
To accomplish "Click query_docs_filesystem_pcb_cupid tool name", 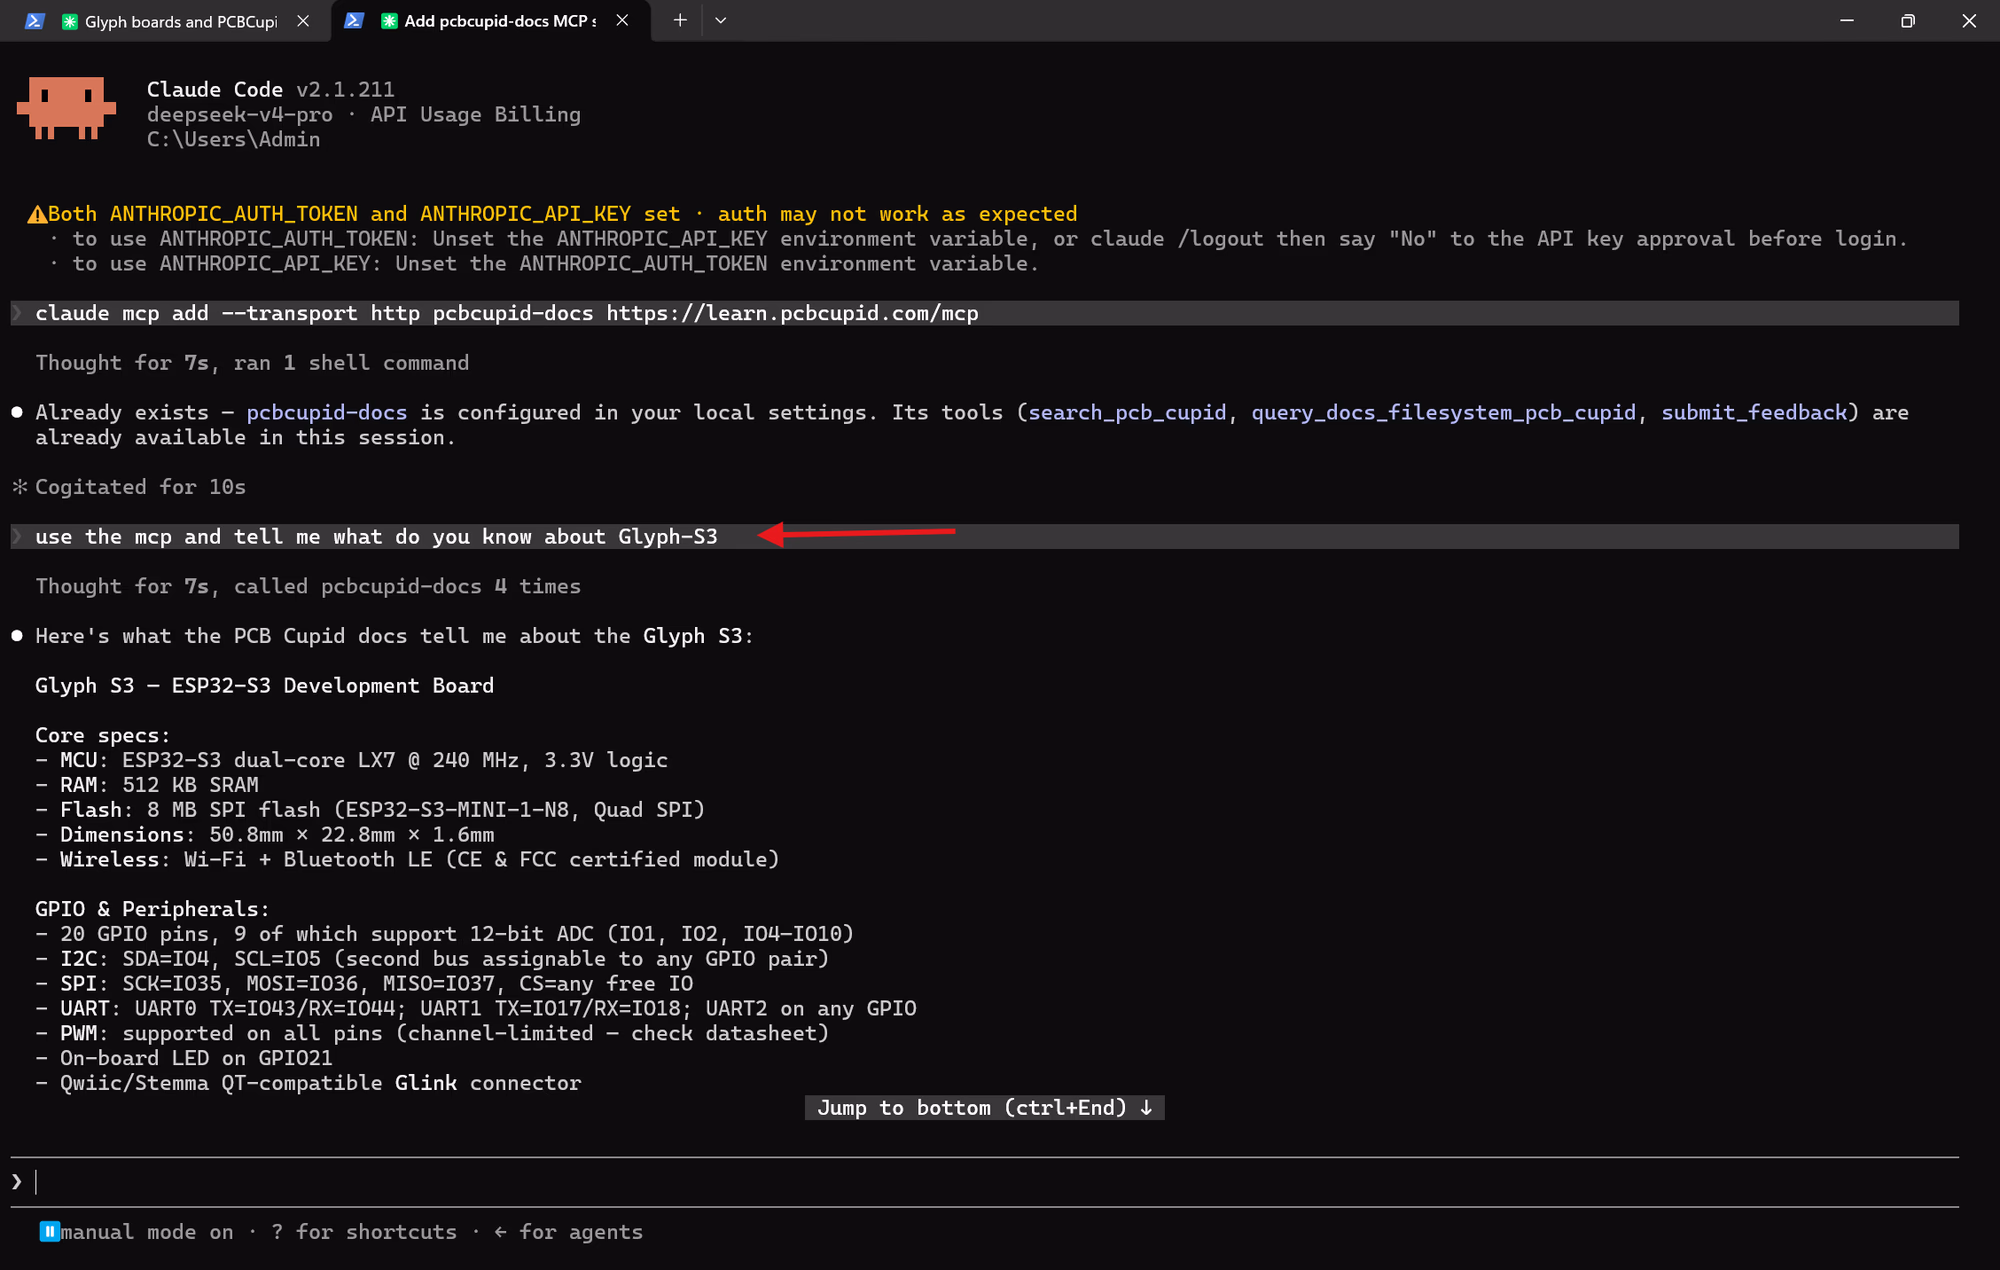I will [1443, 413].
